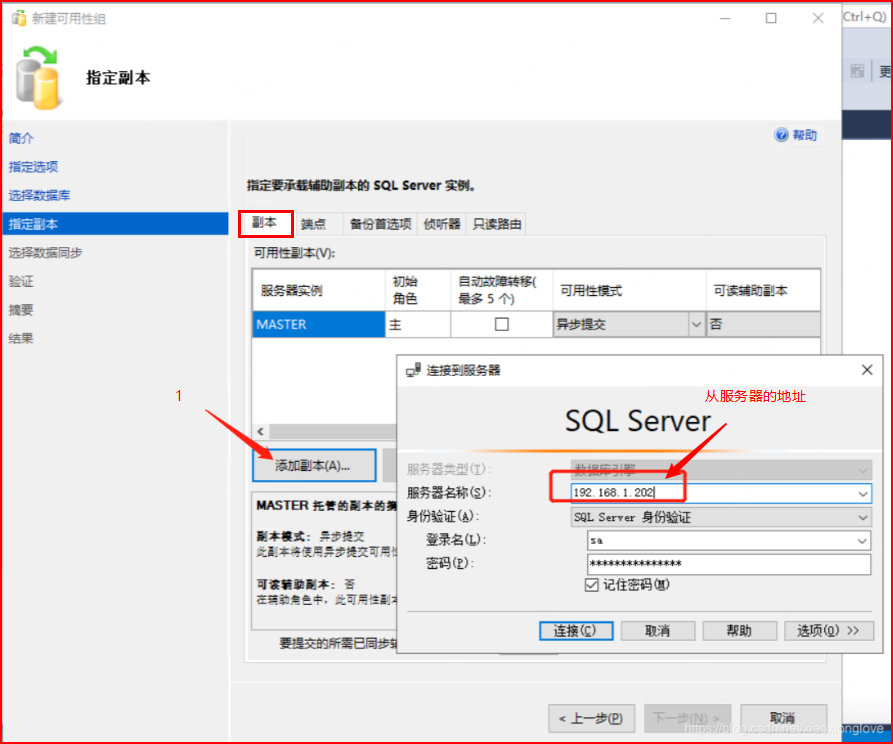
Task: Switch to the 端点 tab
Action: click(x=314, y=224)
